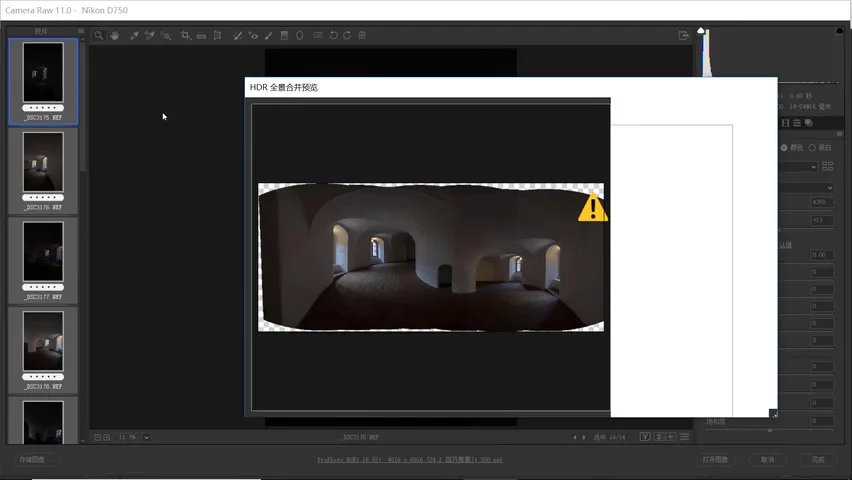Image resolution: width=852 pixels, height=480 pixels.
Task: Select the Zoom tool magnifier icon
Action: click(98, 35)
